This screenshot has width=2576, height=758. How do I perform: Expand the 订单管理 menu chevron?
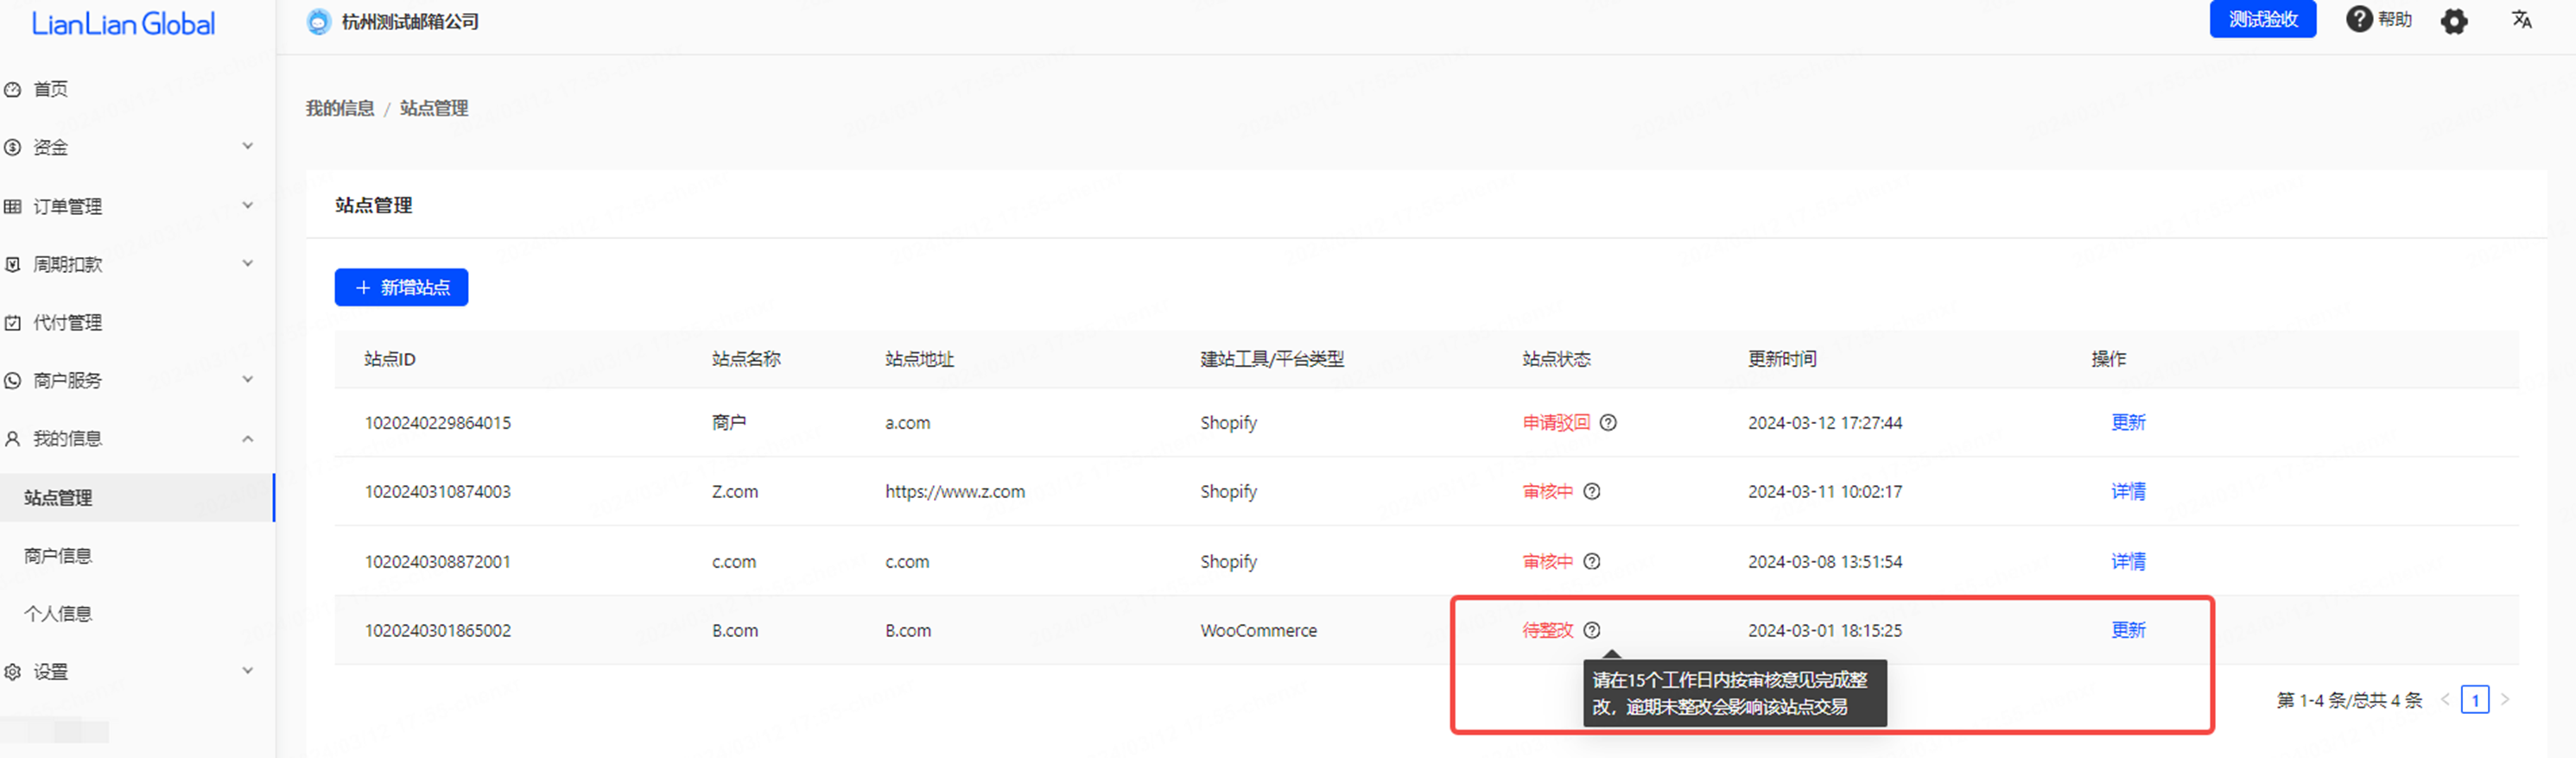coord(248,206)
